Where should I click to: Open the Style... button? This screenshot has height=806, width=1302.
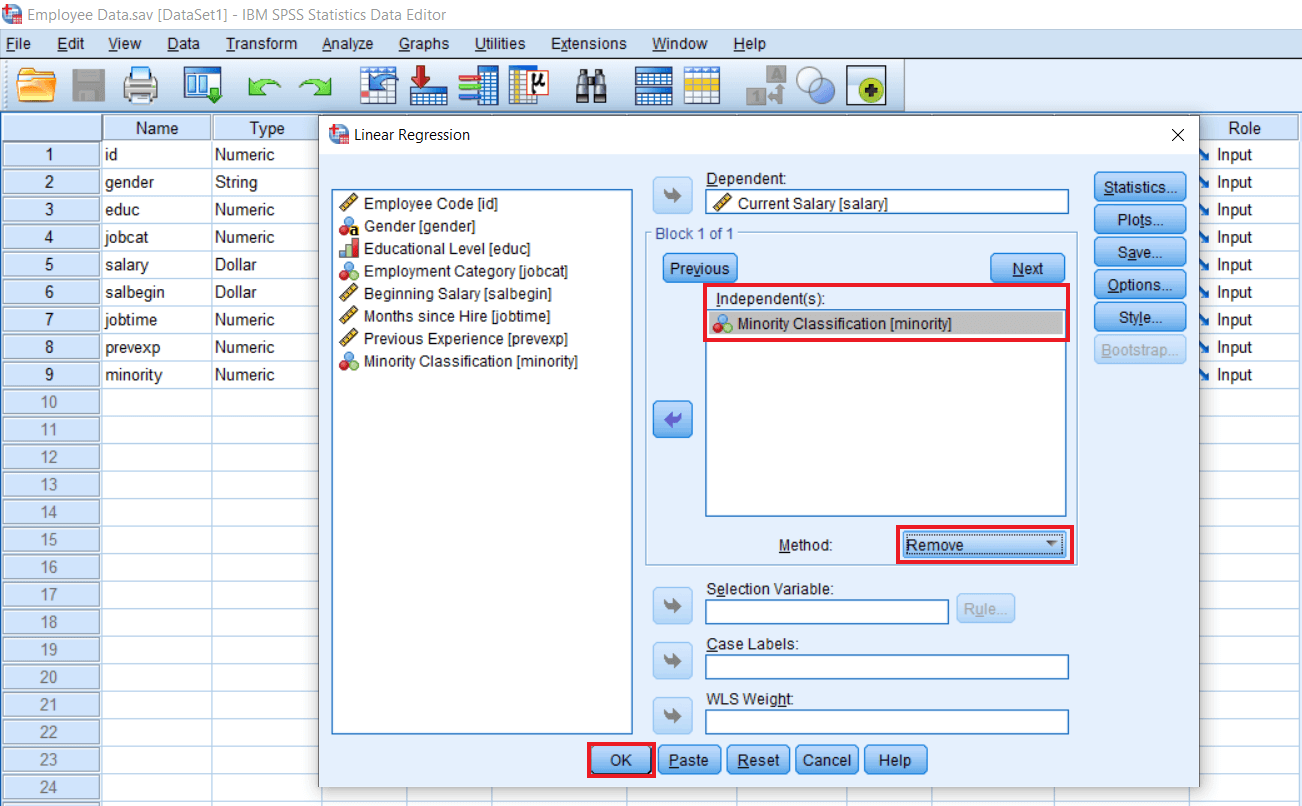tap(1140, 318)
